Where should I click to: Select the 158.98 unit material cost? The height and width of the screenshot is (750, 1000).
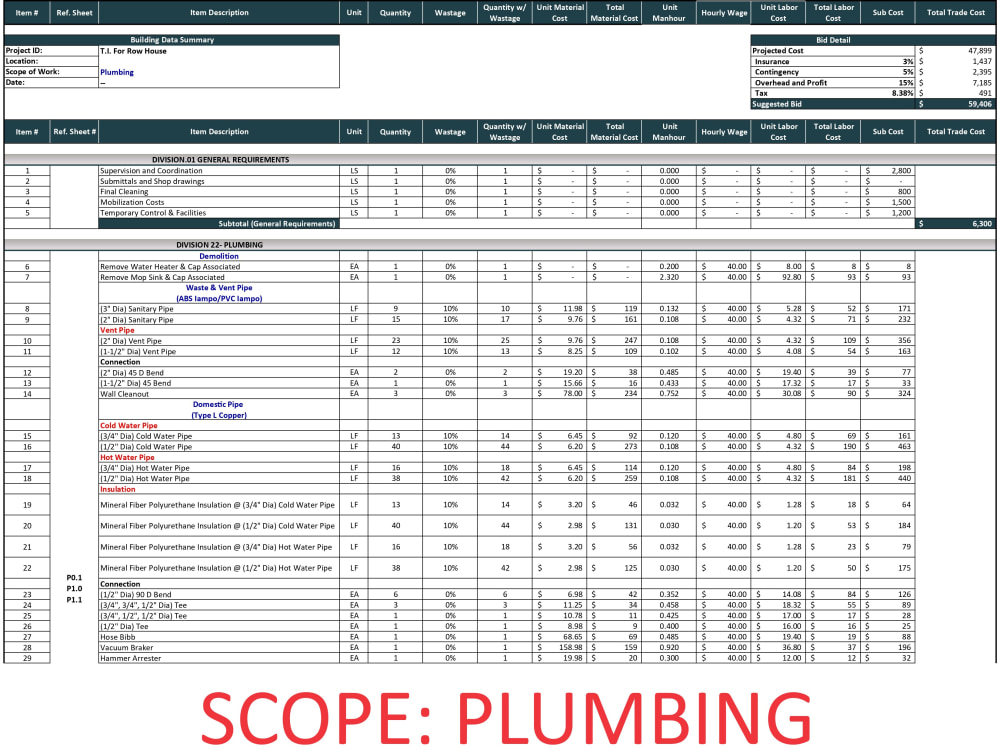pos(570,647)
